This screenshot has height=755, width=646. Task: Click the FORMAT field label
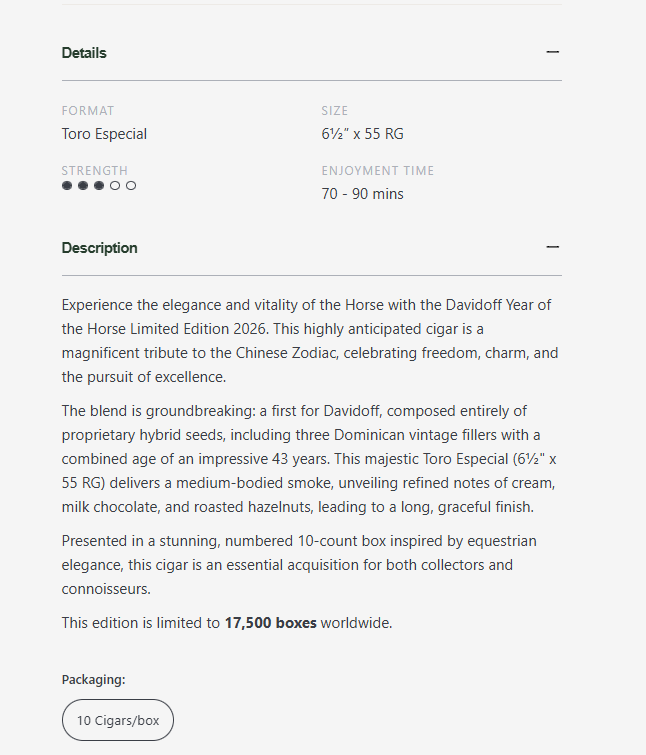tap(88, 111)
